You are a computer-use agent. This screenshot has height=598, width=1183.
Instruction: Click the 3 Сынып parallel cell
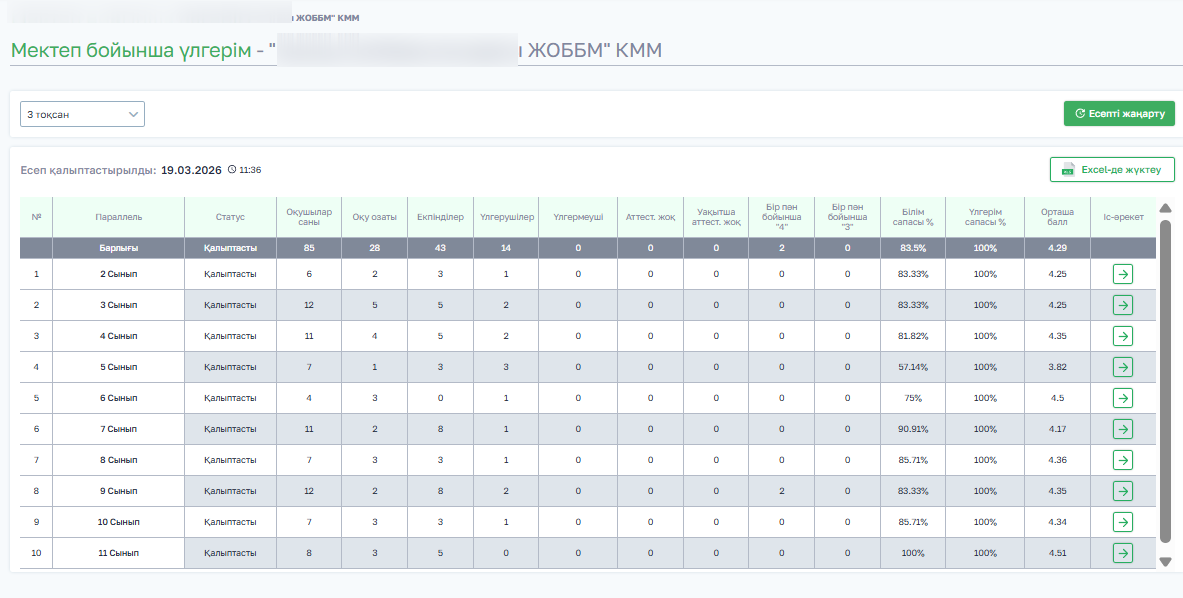coord(118,305)
